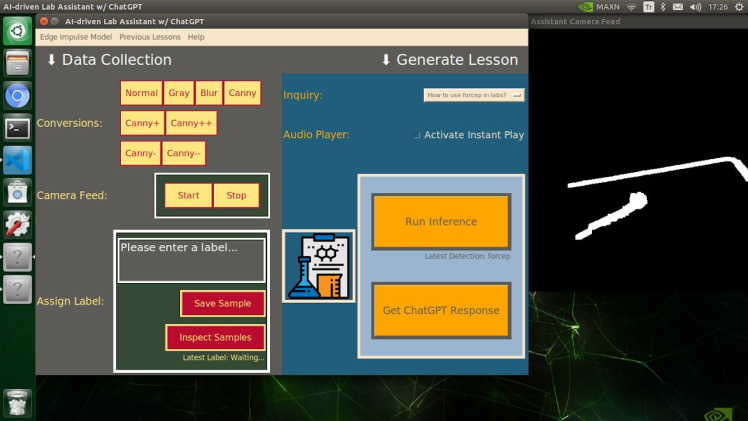
Task: Launch Chromium browser from the dock
Action: [x=17, y=96]
